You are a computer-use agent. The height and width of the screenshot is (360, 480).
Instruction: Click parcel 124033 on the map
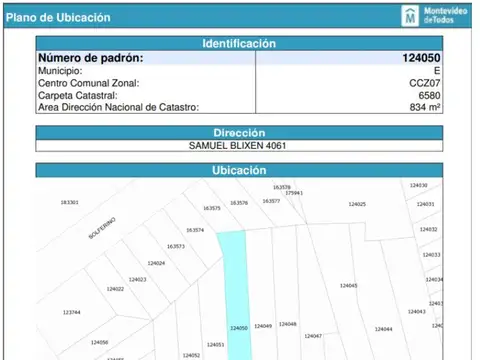point(431,255)
